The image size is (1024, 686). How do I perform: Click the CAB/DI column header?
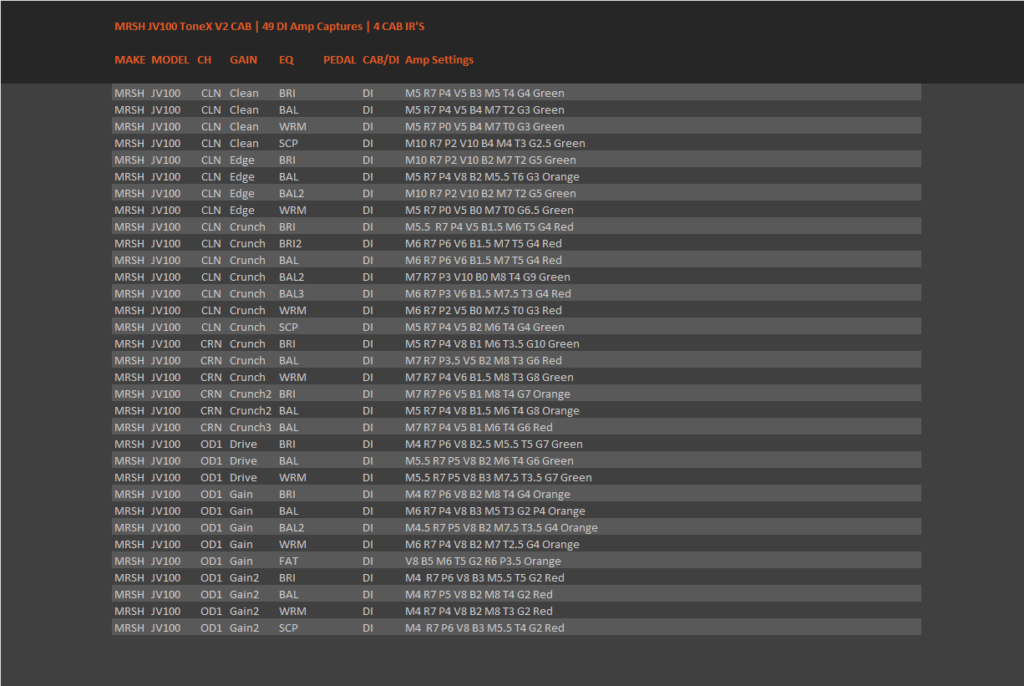(381, 60)
